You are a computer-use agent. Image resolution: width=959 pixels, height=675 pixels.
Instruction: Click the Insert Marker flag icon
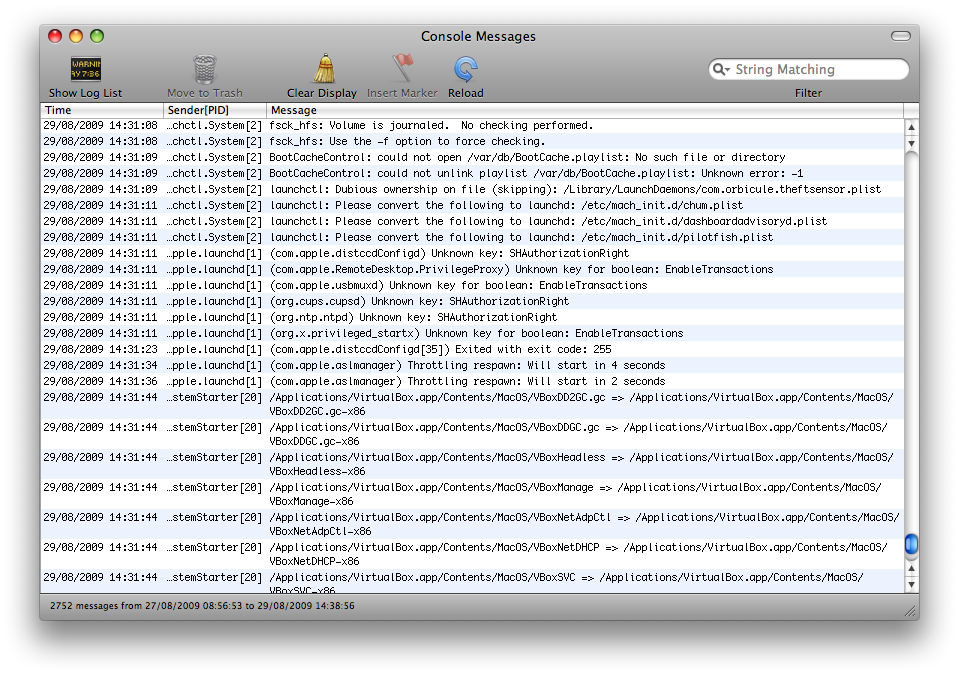tap(402, 68)
